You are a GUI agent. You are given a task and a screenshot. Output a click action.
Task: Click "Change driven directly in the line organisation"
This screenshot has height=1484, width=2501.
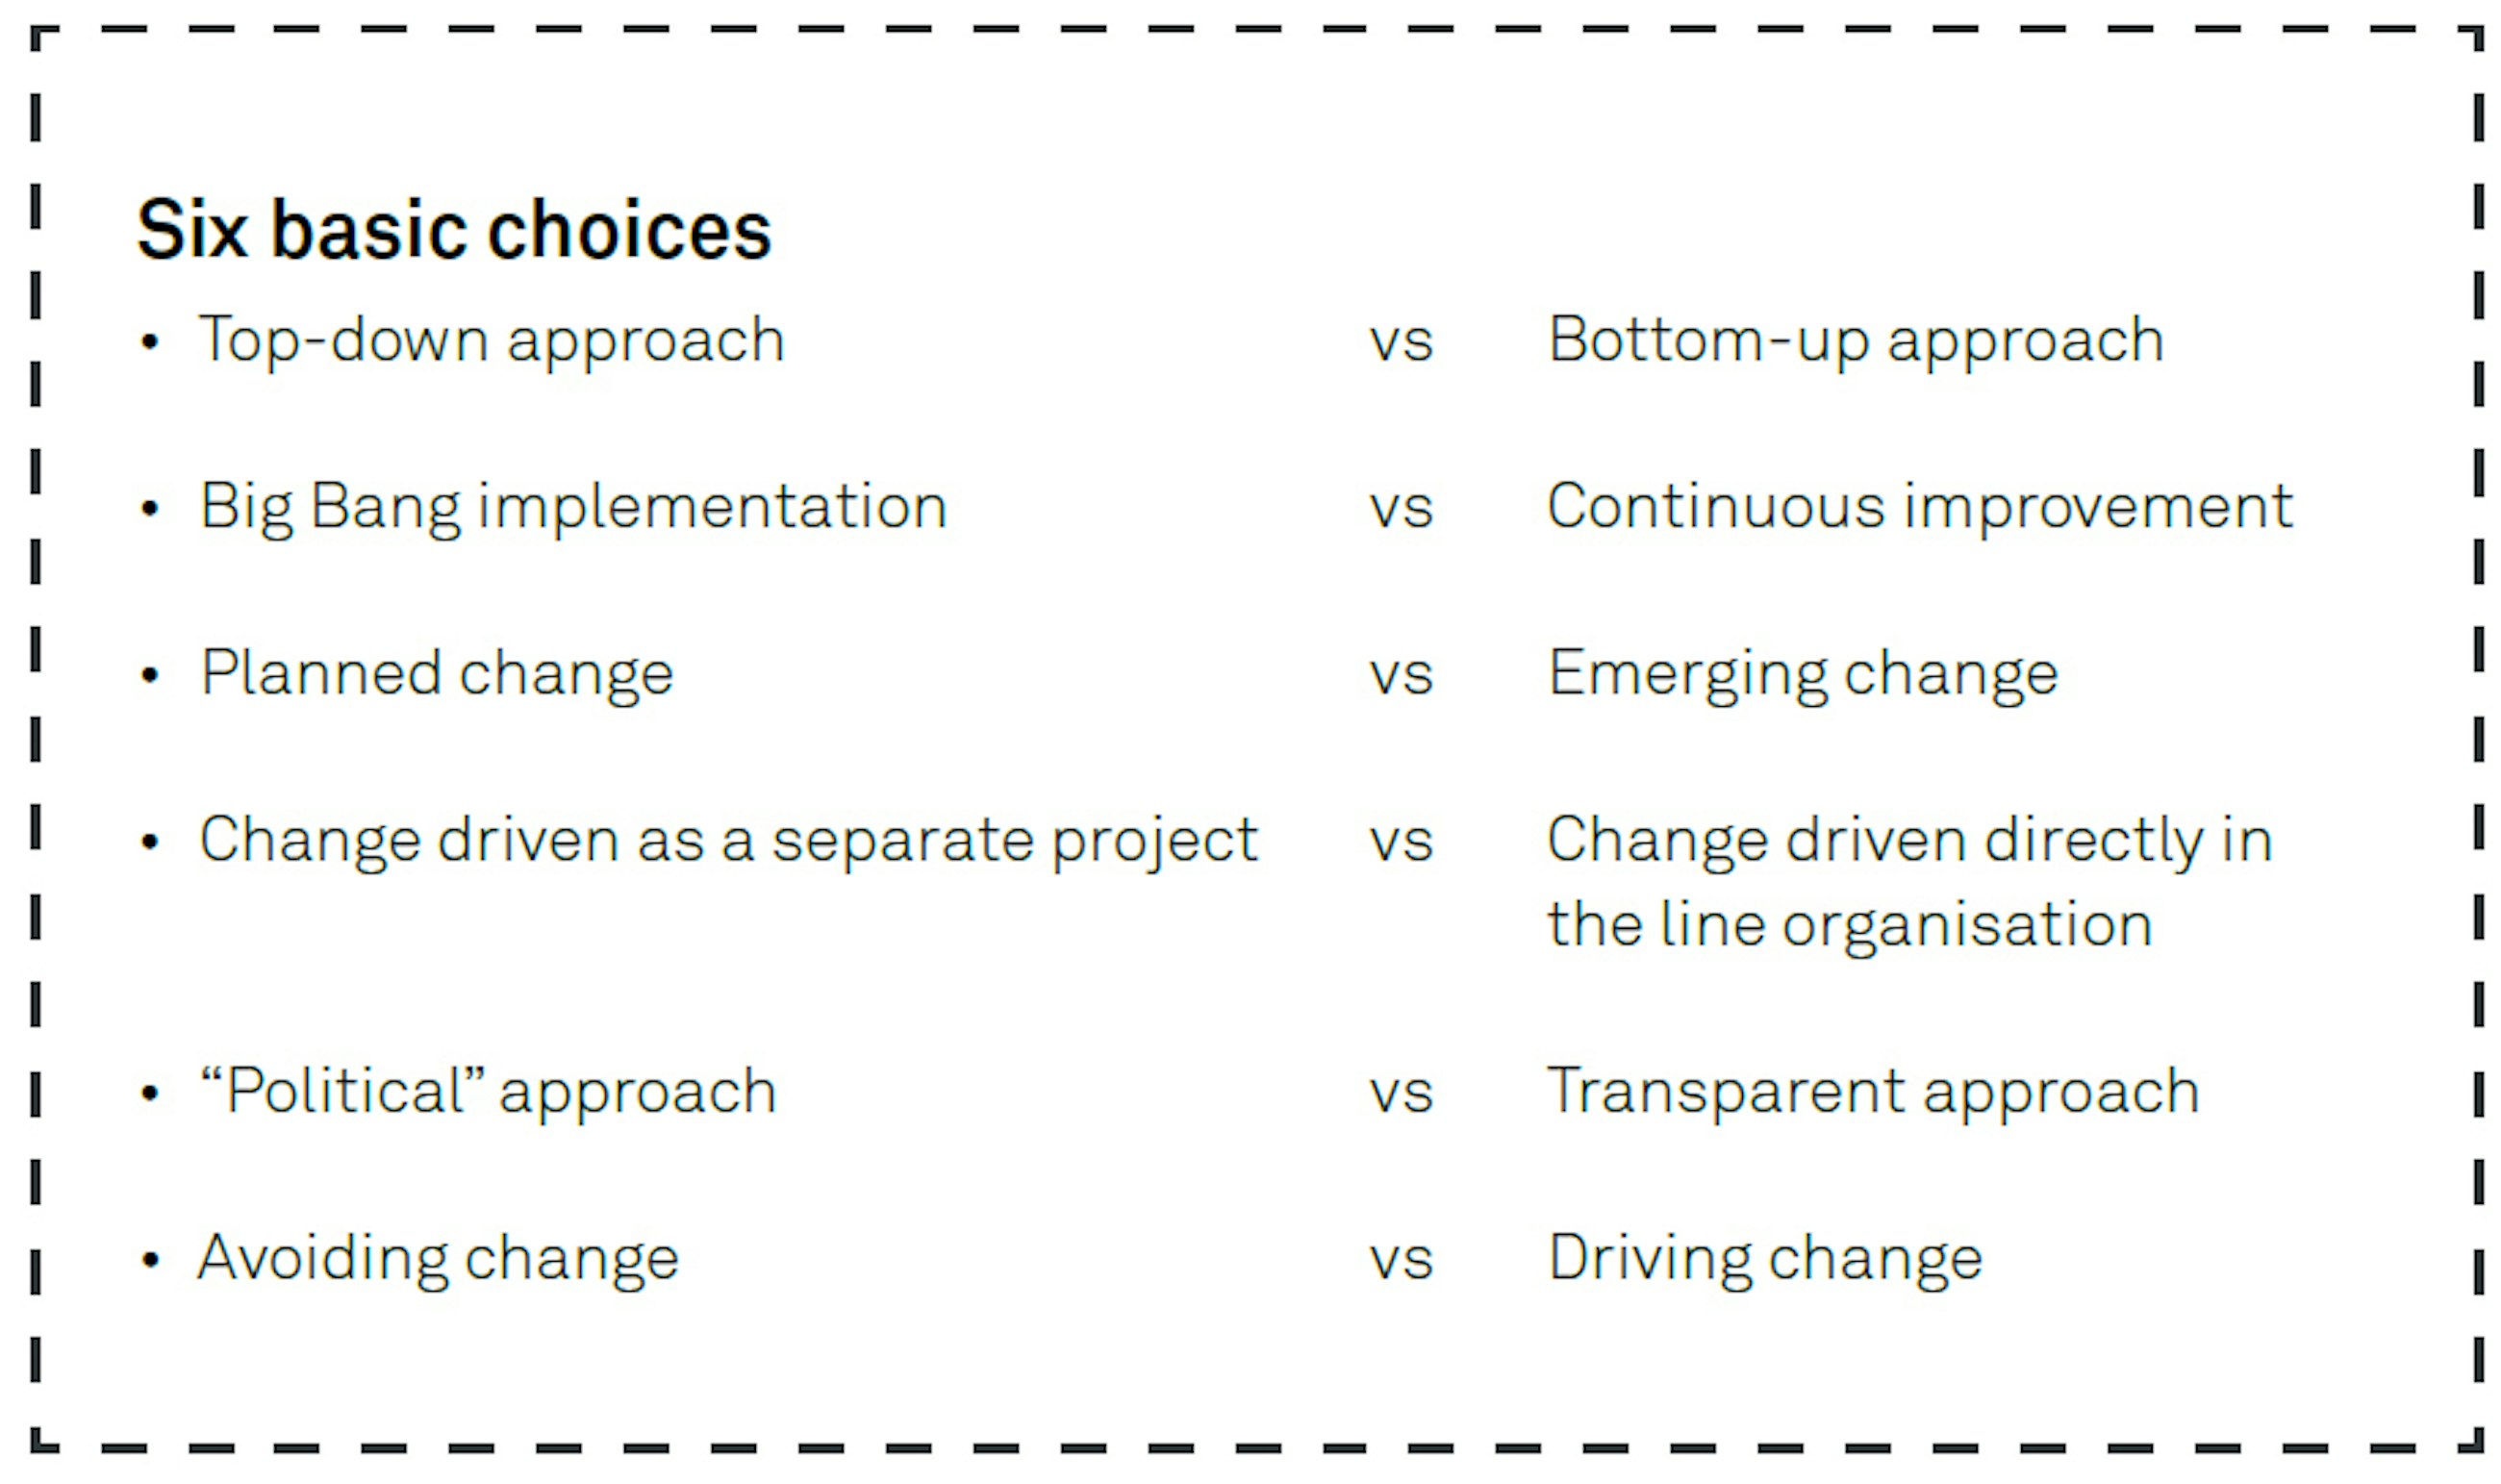pos(1908,881)
